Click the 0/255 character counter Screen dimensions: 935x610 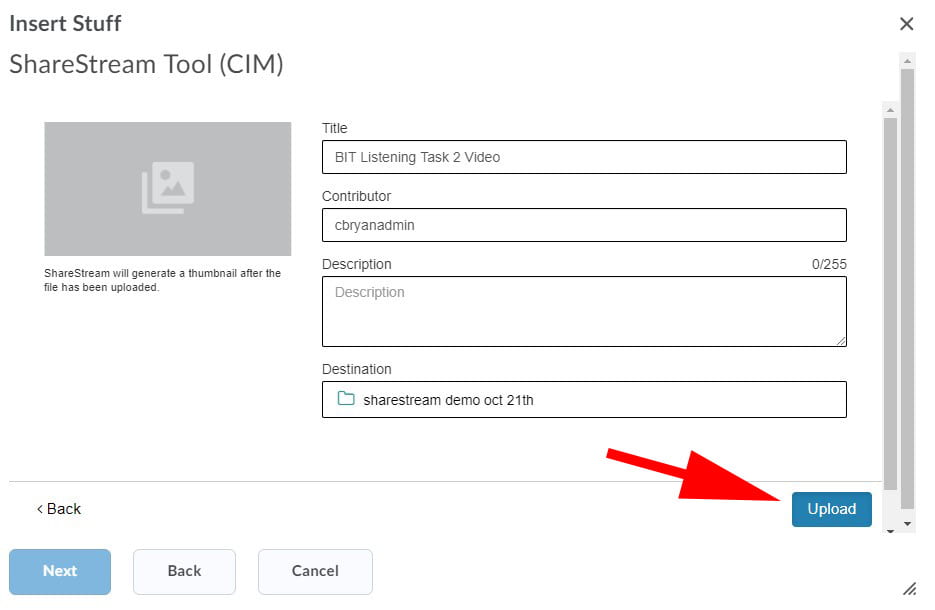(x=829, y=264)
